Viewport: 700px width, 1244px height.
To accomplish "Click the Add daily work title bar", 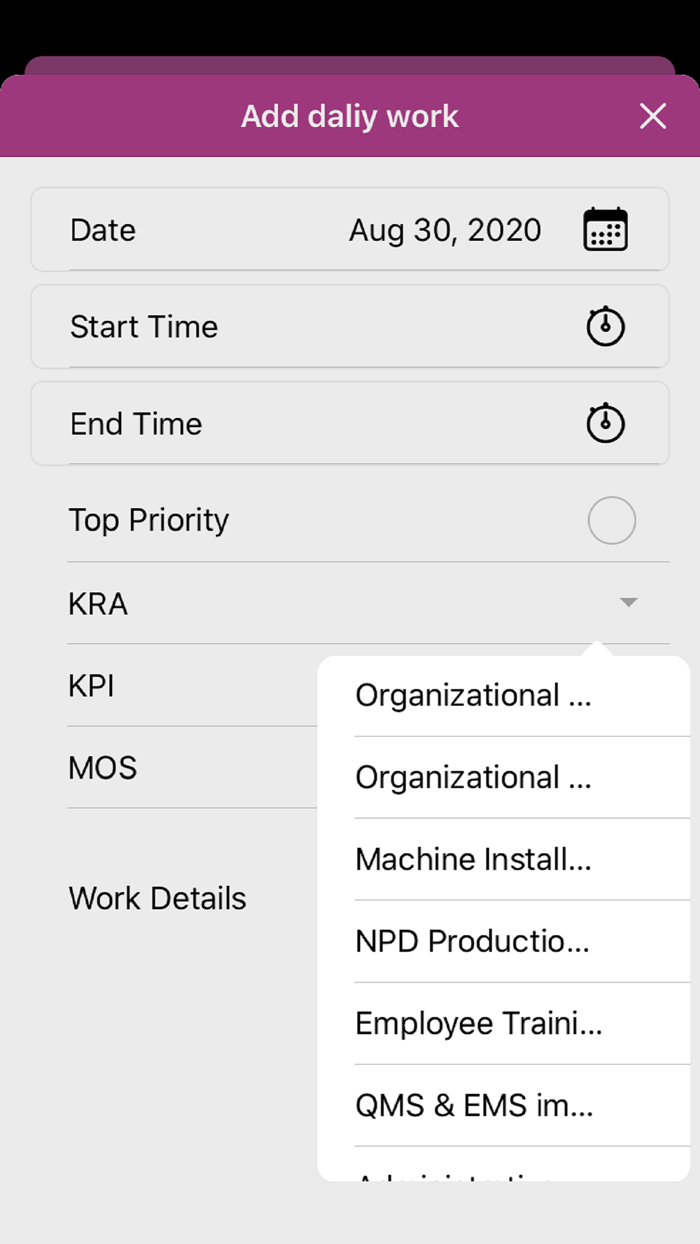I will tap(349, 116).
